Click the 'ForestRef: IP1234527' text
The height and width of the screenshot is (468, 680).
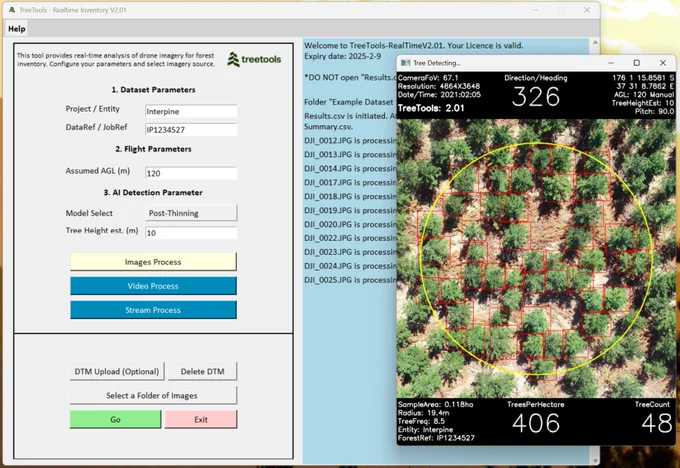[436, 438]
